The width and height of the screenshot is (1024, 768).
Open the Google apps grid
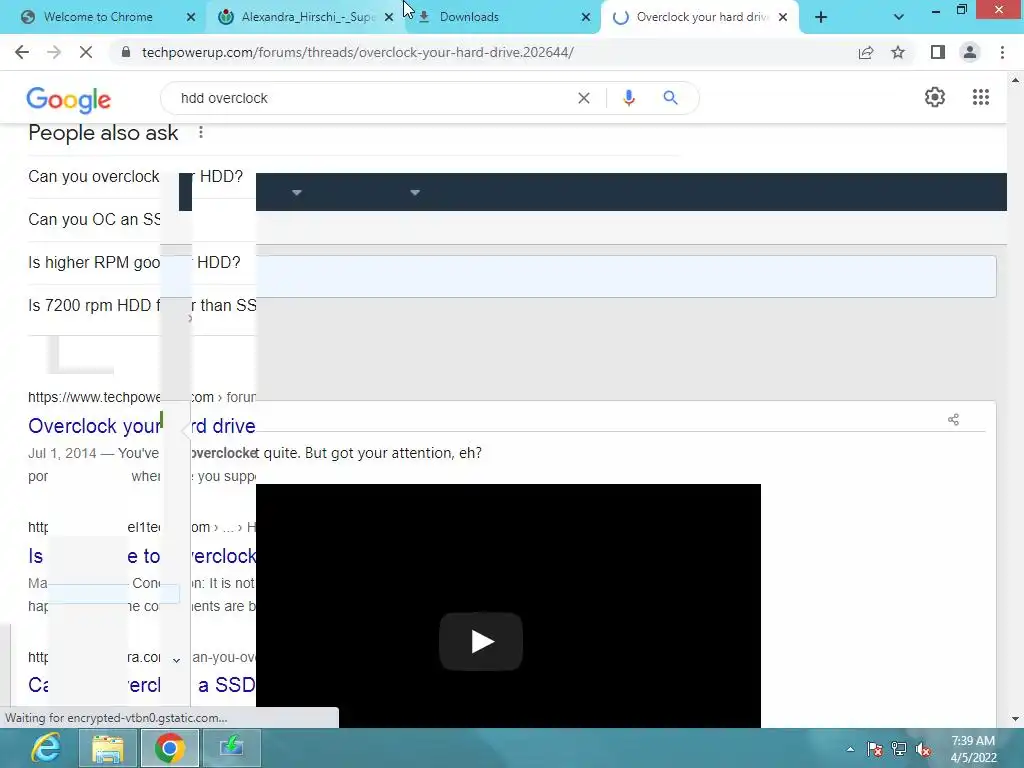tap(981, 97)
